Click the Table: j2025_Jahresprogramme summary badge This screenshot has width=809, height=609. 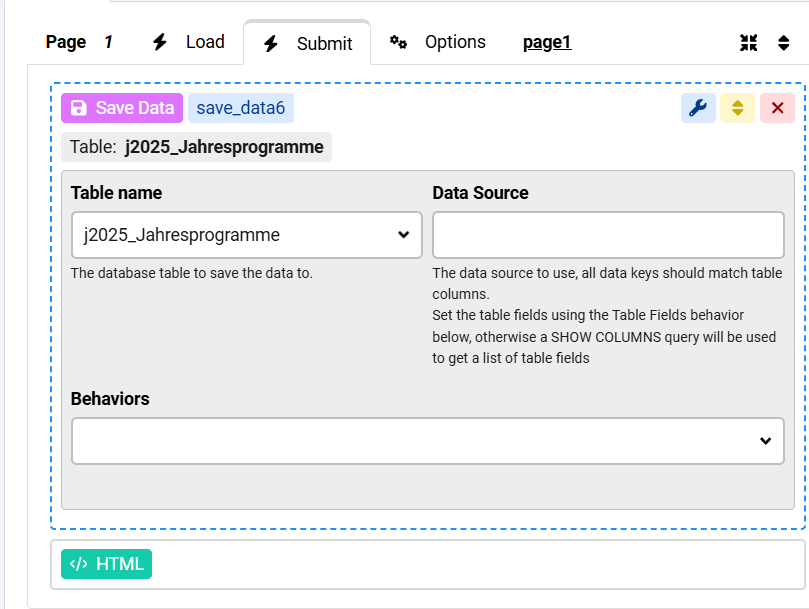(197, 147)
